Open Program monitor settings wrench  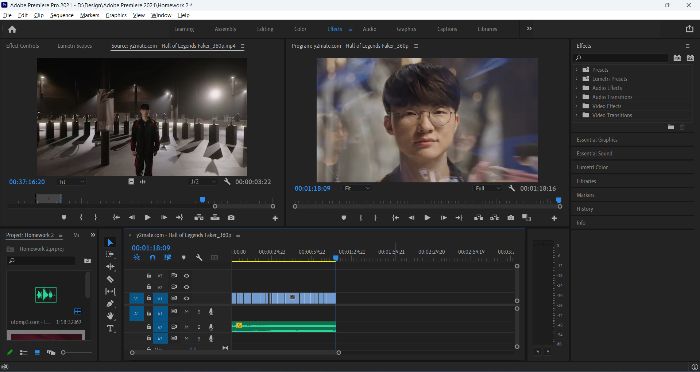[512, 188]
